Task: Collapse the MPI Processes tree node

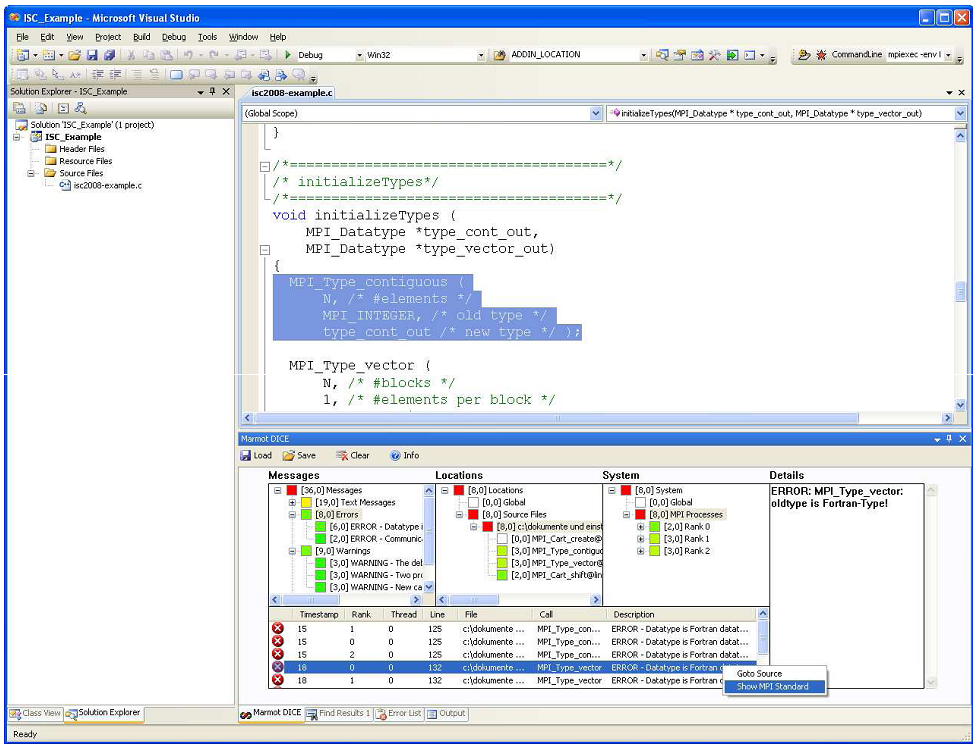Action: click(626, 515)
